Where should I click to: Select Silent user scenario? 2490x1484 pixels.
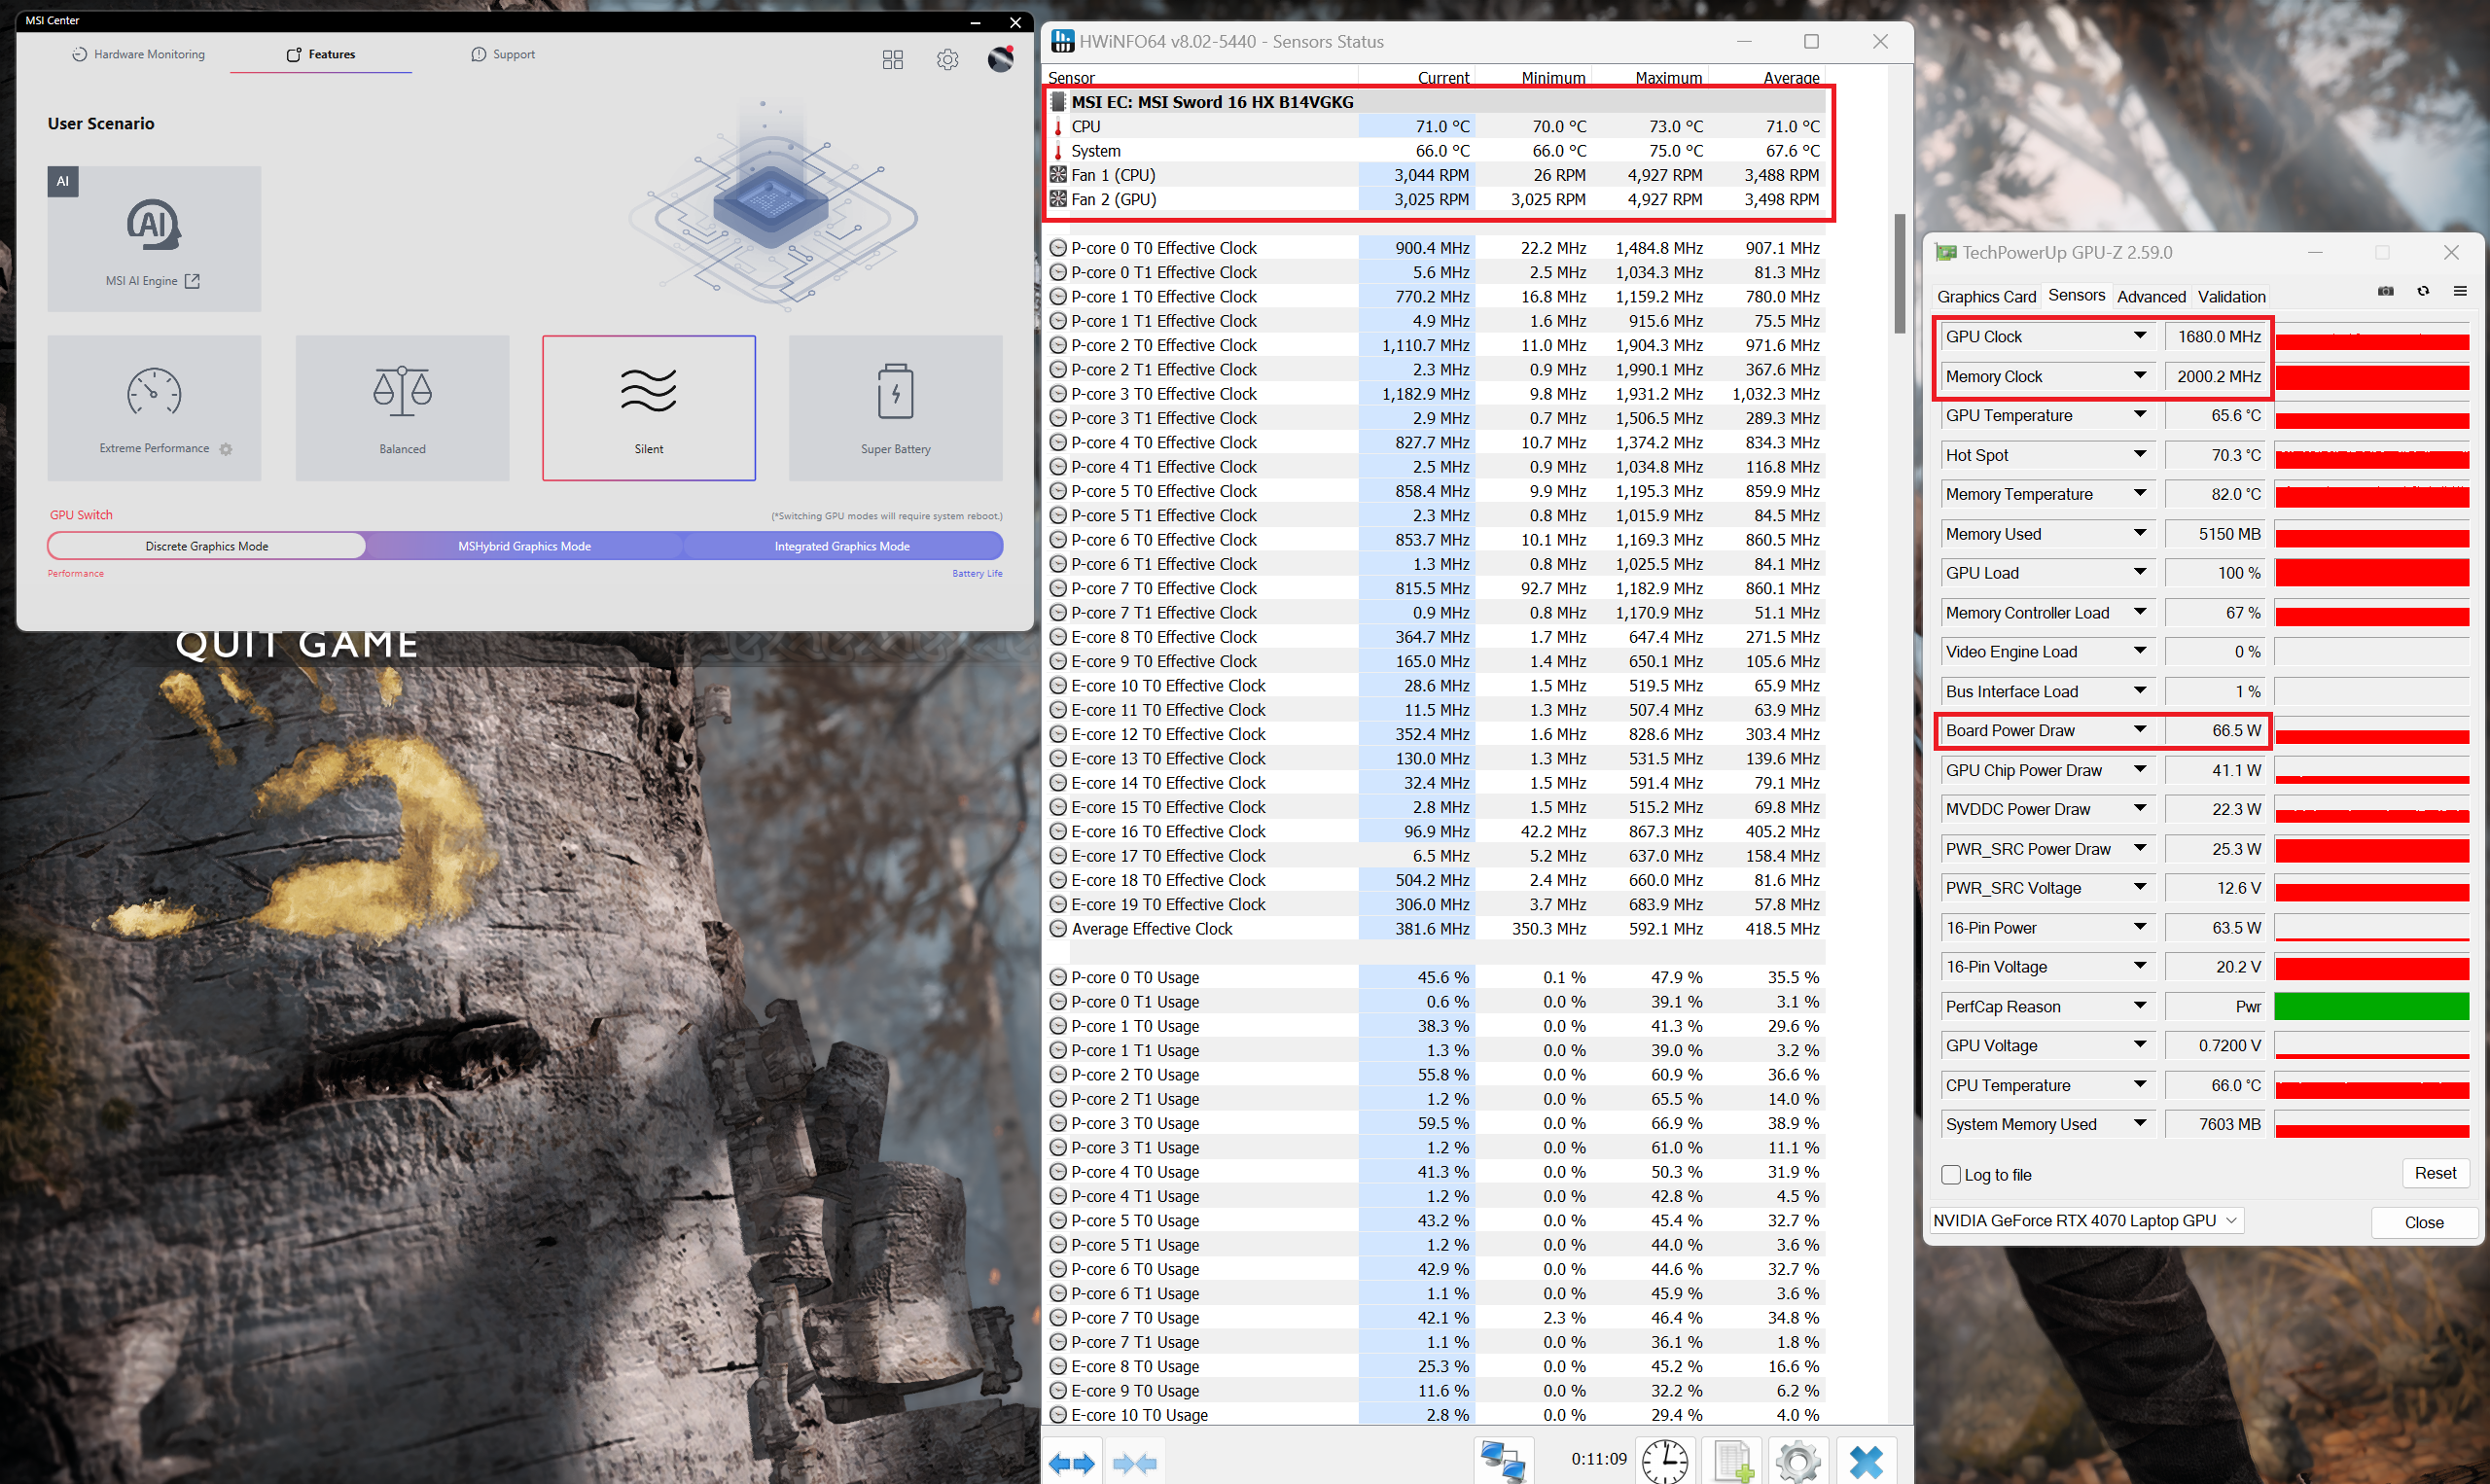[x=649, y=407]
